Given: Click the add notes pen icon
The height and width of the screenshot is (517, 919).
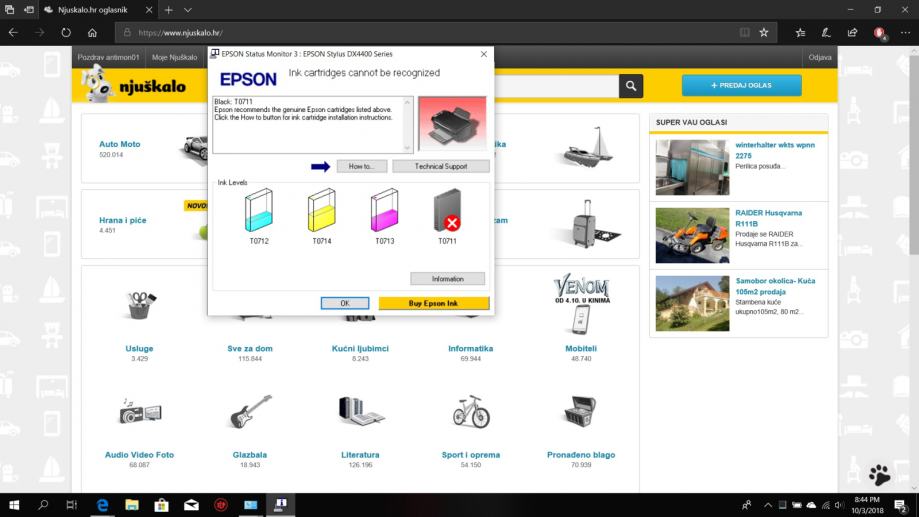Looking at the screenshot, I should coord(826,33).
